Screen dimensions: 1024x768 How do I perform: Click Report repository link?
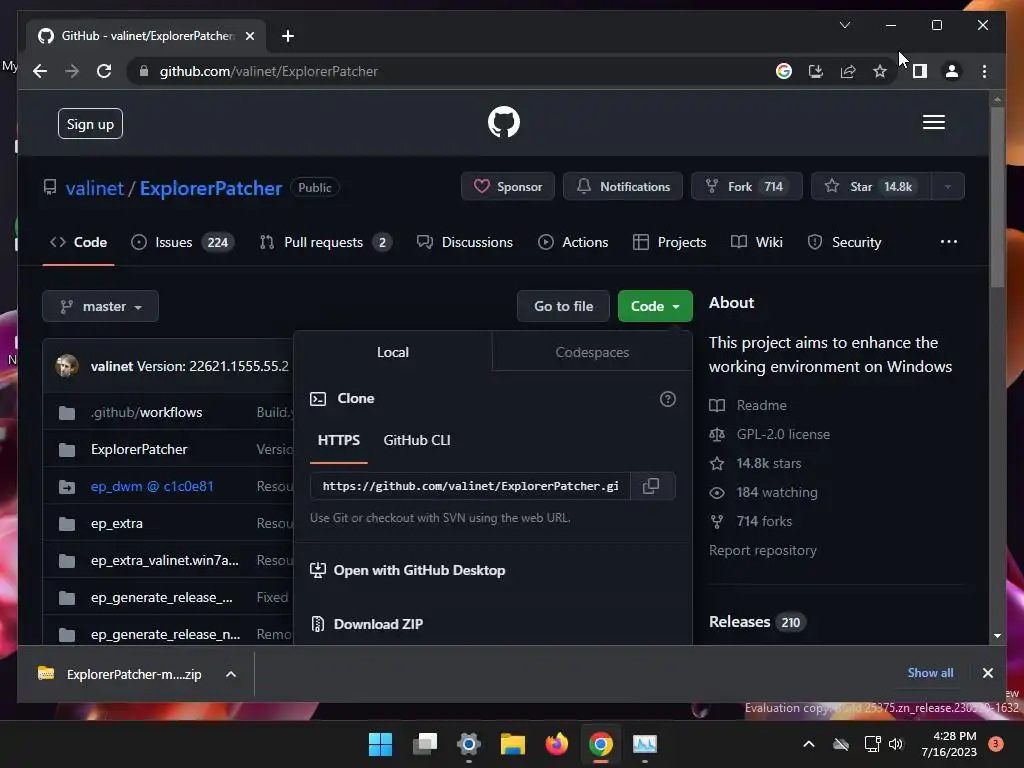tap(763, 551)
